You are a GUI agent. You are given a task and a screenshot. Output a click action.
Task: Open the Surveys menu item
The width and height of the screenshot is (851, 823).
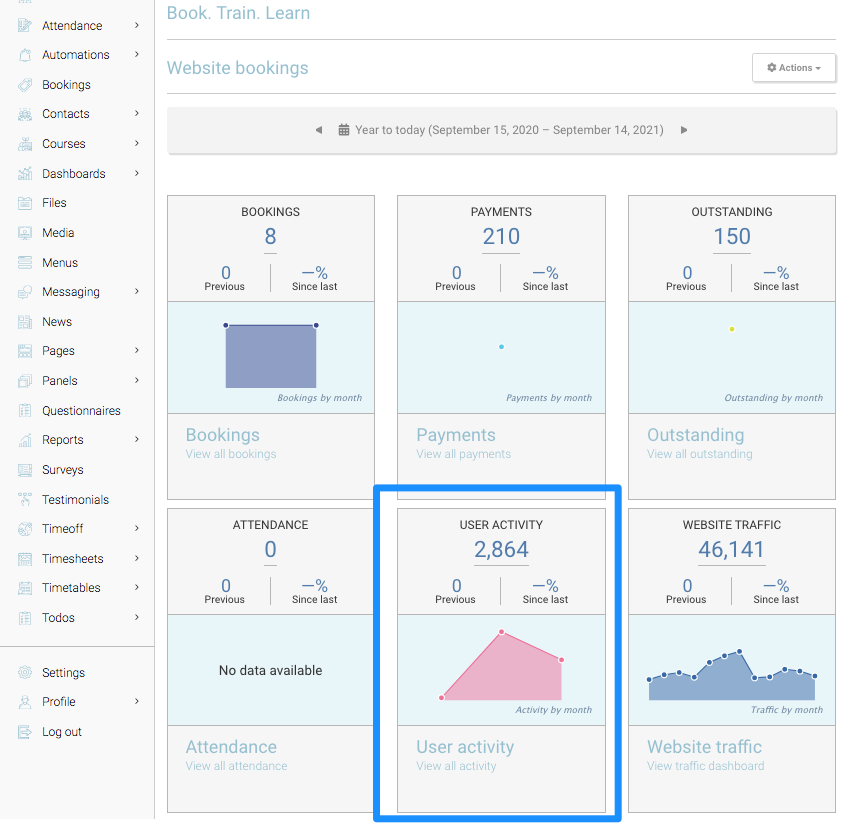[x=62, y=470]
